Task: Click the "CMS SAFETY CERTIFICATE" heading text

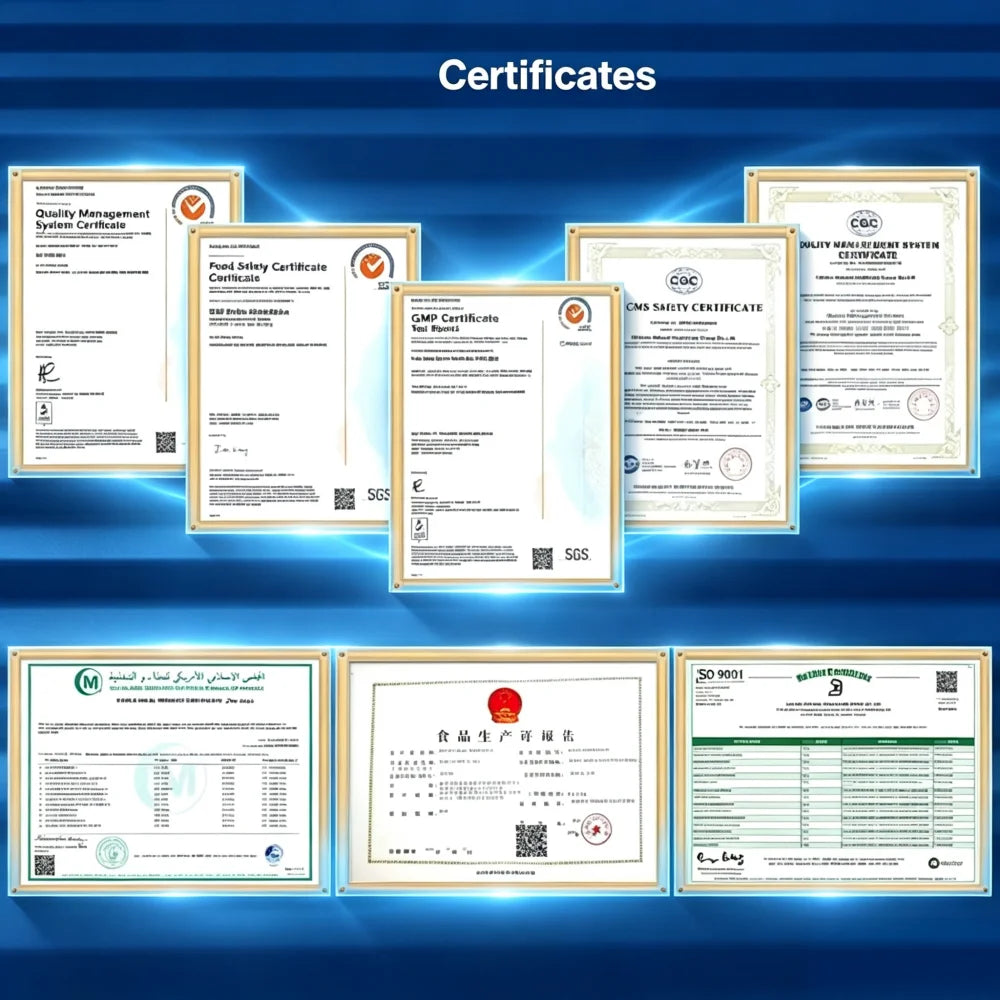Action: pyautogui.click(x=694, y=307)
